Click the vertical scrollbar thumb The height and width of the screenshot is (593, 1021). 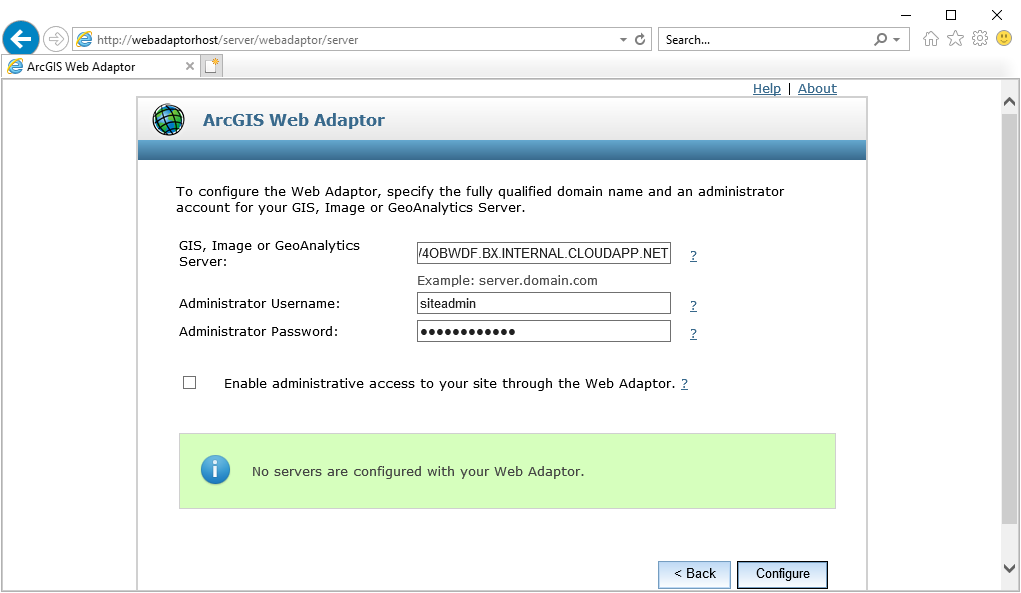coord(1009,319)
